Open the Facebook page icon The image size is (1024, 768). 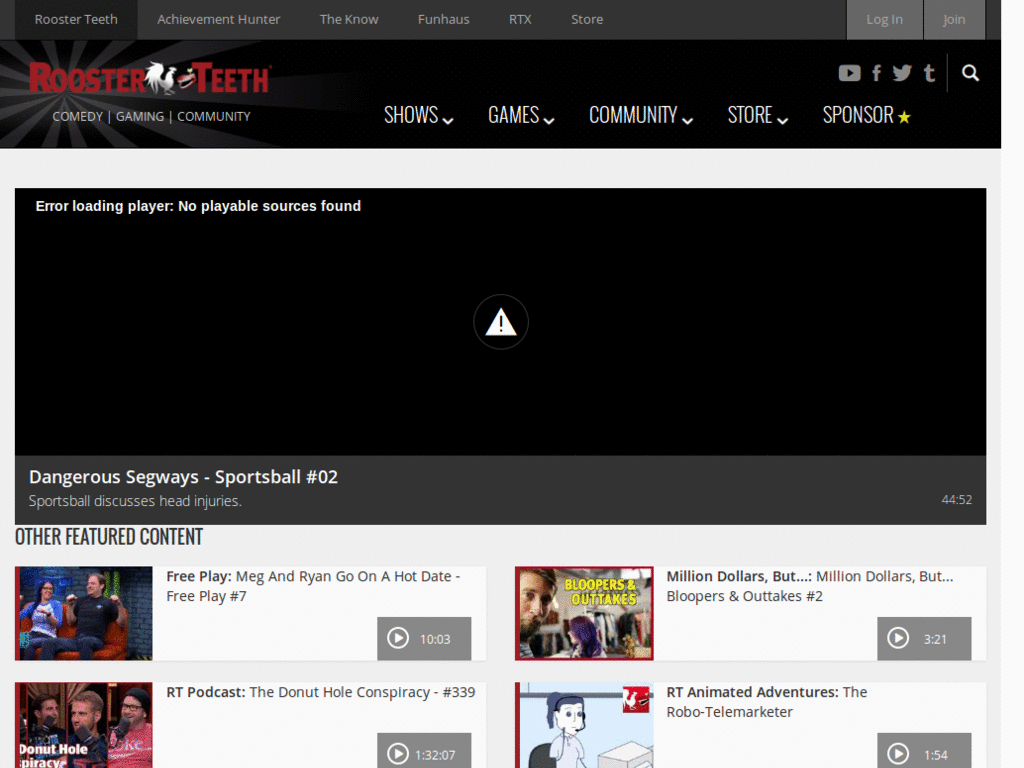[876, 72]
